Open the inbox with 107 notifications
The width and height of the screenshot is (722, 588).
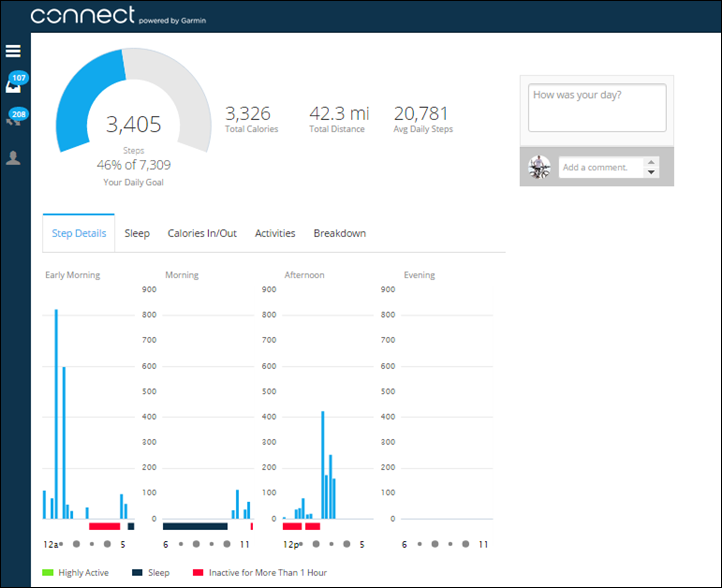(14, 85)
